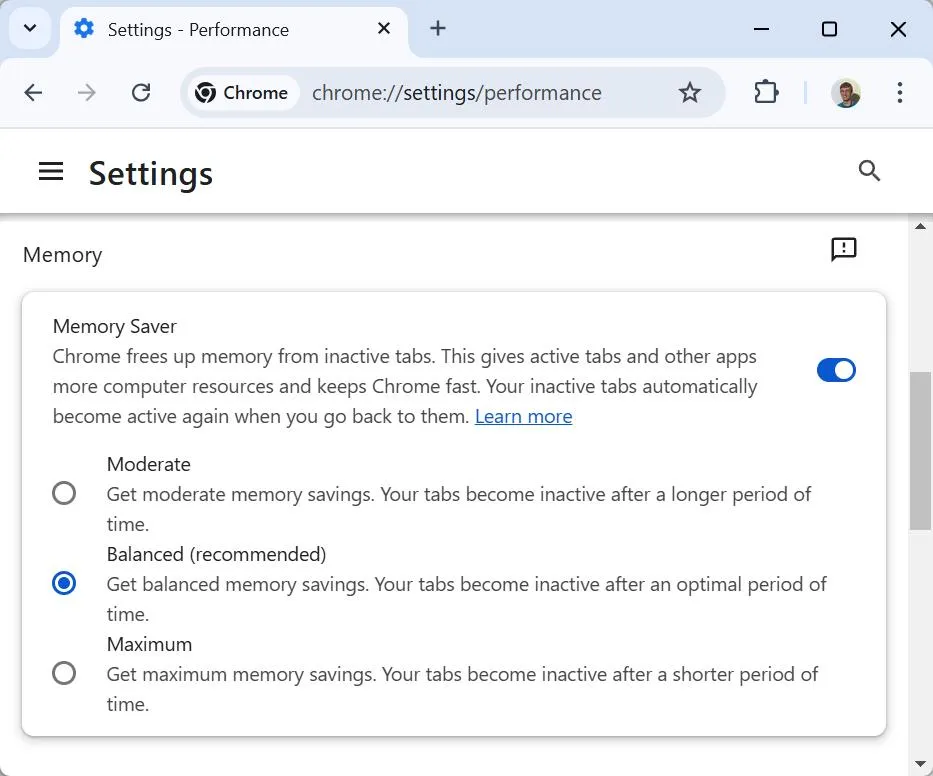This screenshot has width=933, height=776.
Task: Search settings with the magnifier icon
Action: [x=869, y=171]
